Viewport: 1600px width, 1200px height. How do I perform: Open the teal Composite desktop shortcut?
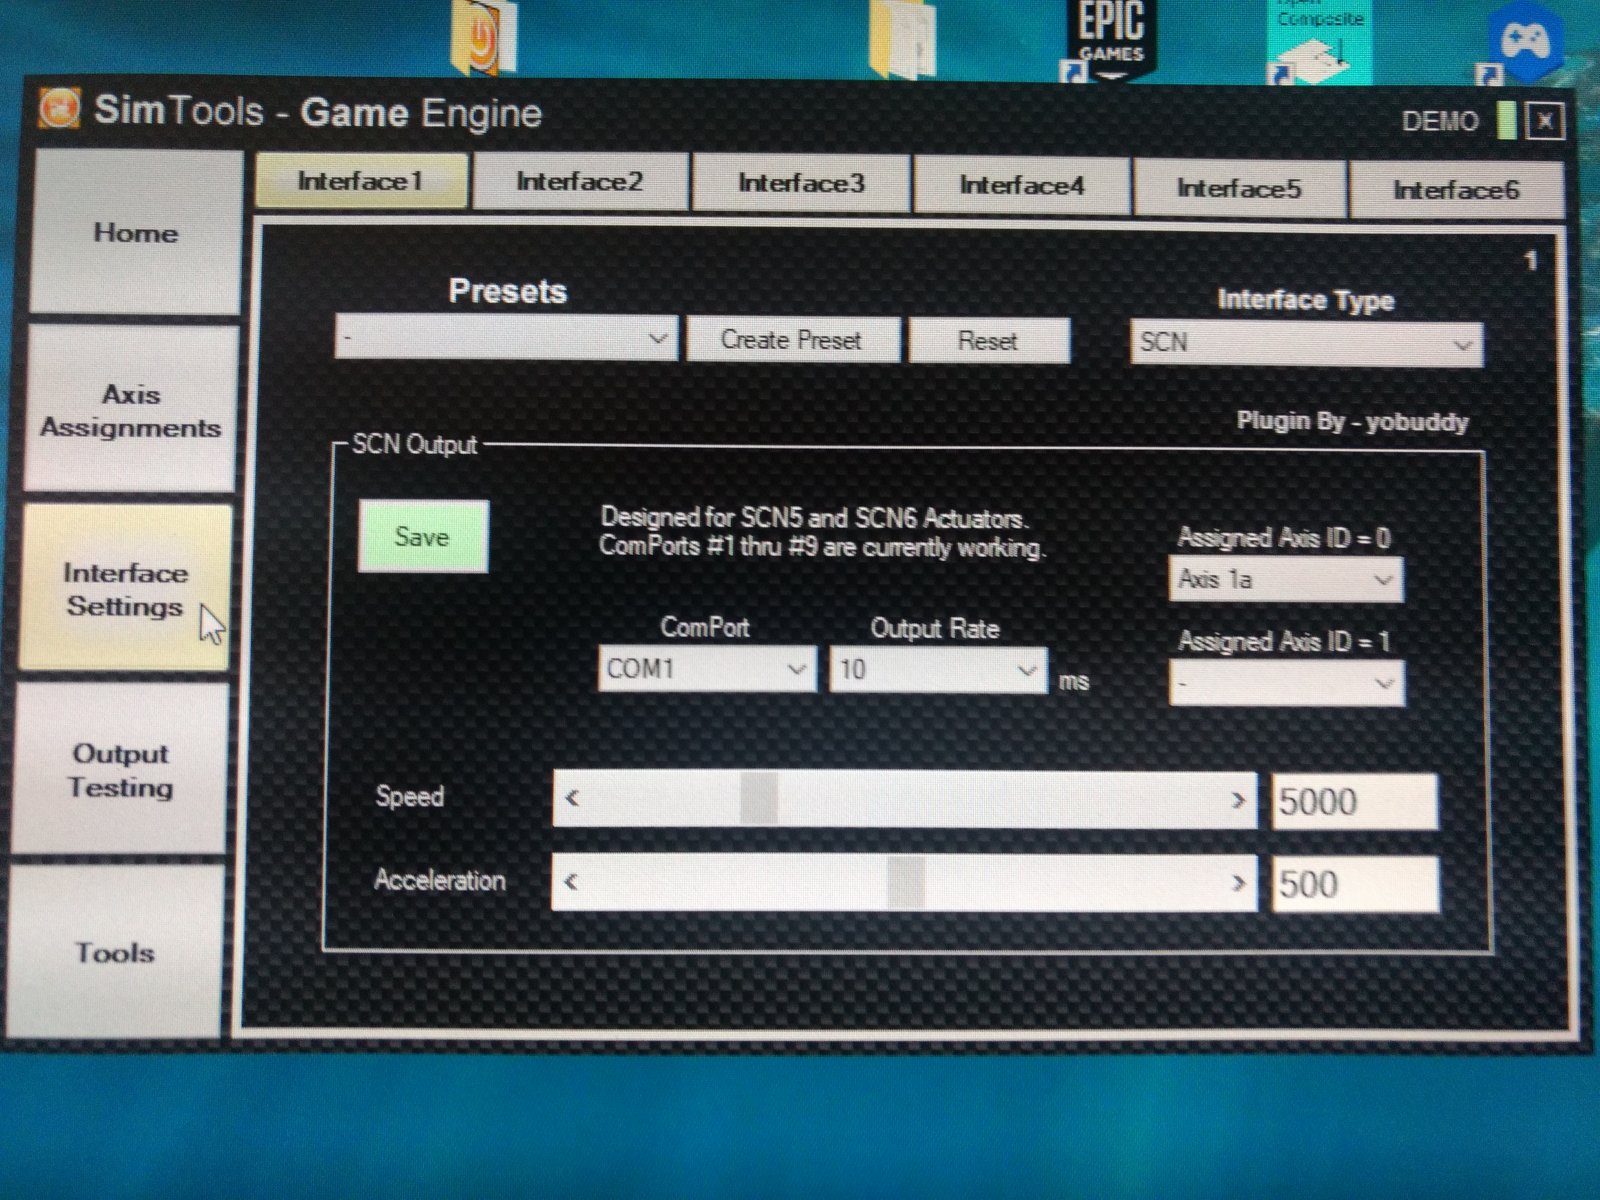[1318, 42]
